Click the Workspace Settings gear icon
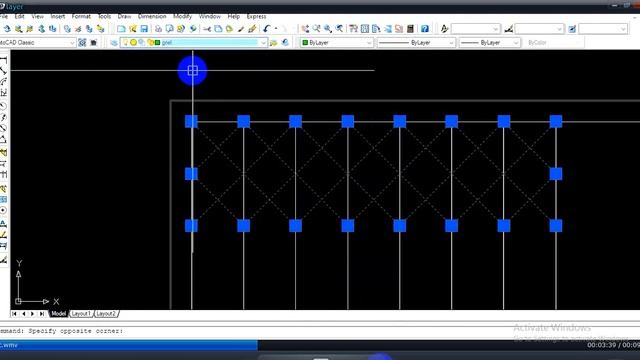Screen dimensions: 640x360 point(82,42)
